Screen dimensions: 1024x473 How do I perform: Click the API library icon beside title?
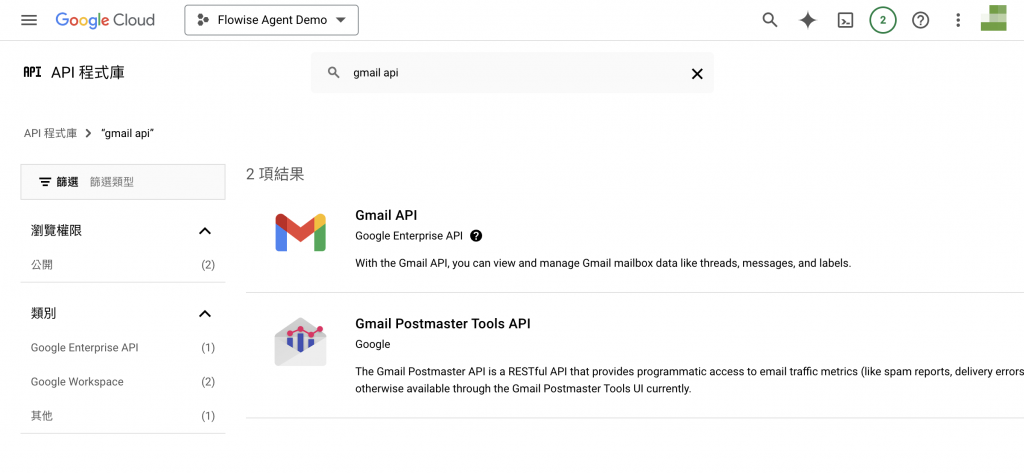[x=32, y=72]
